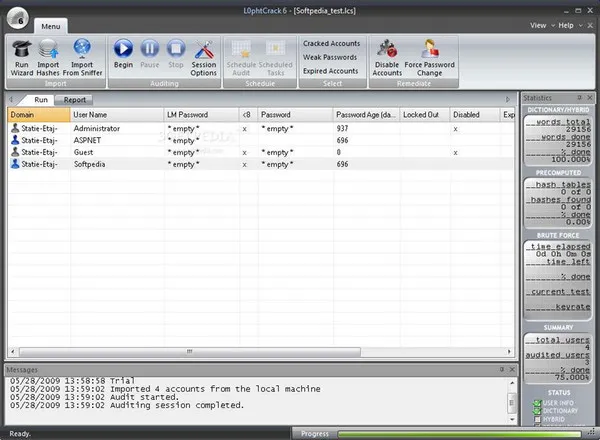
Task: Click the horizontal scrollbar left arrow
Action: coord(13,351)
